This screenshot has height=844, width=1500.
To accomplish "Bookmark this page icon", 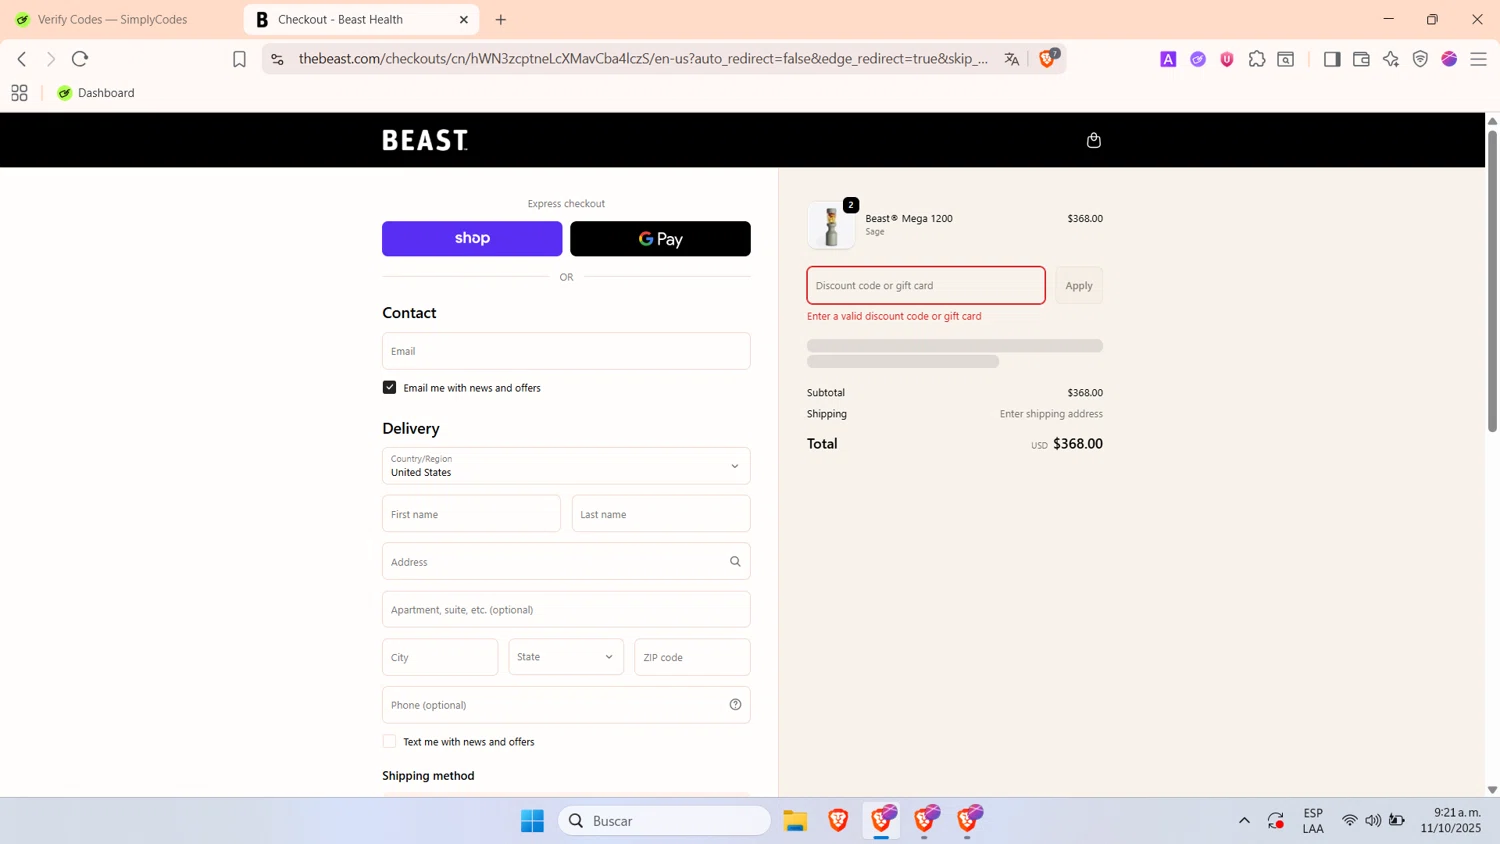I will pyautogui.click(x=239, y=59).
